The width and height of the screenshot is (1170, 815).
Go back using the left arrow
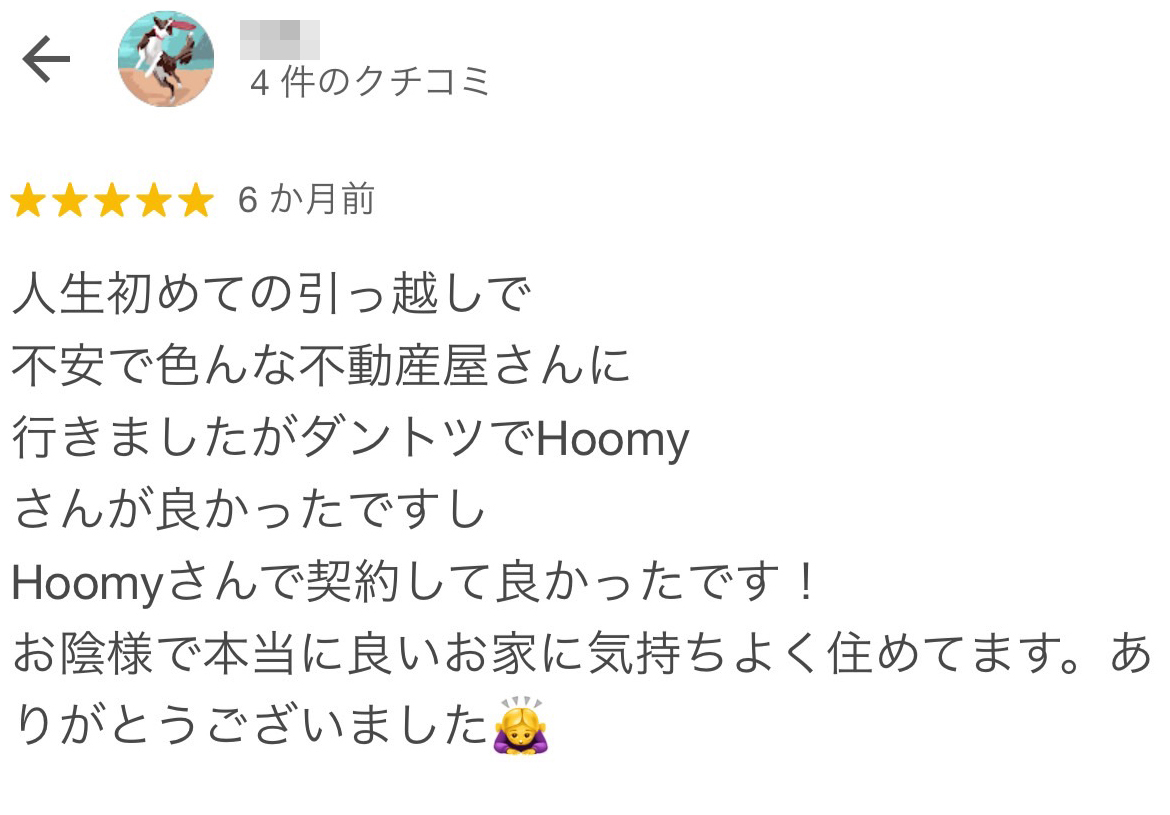click(x=46, y=59)
